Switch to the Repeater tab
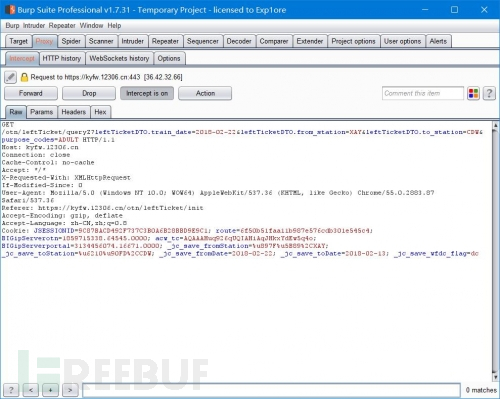The image size is (500, 399). (x=165, y=41)
